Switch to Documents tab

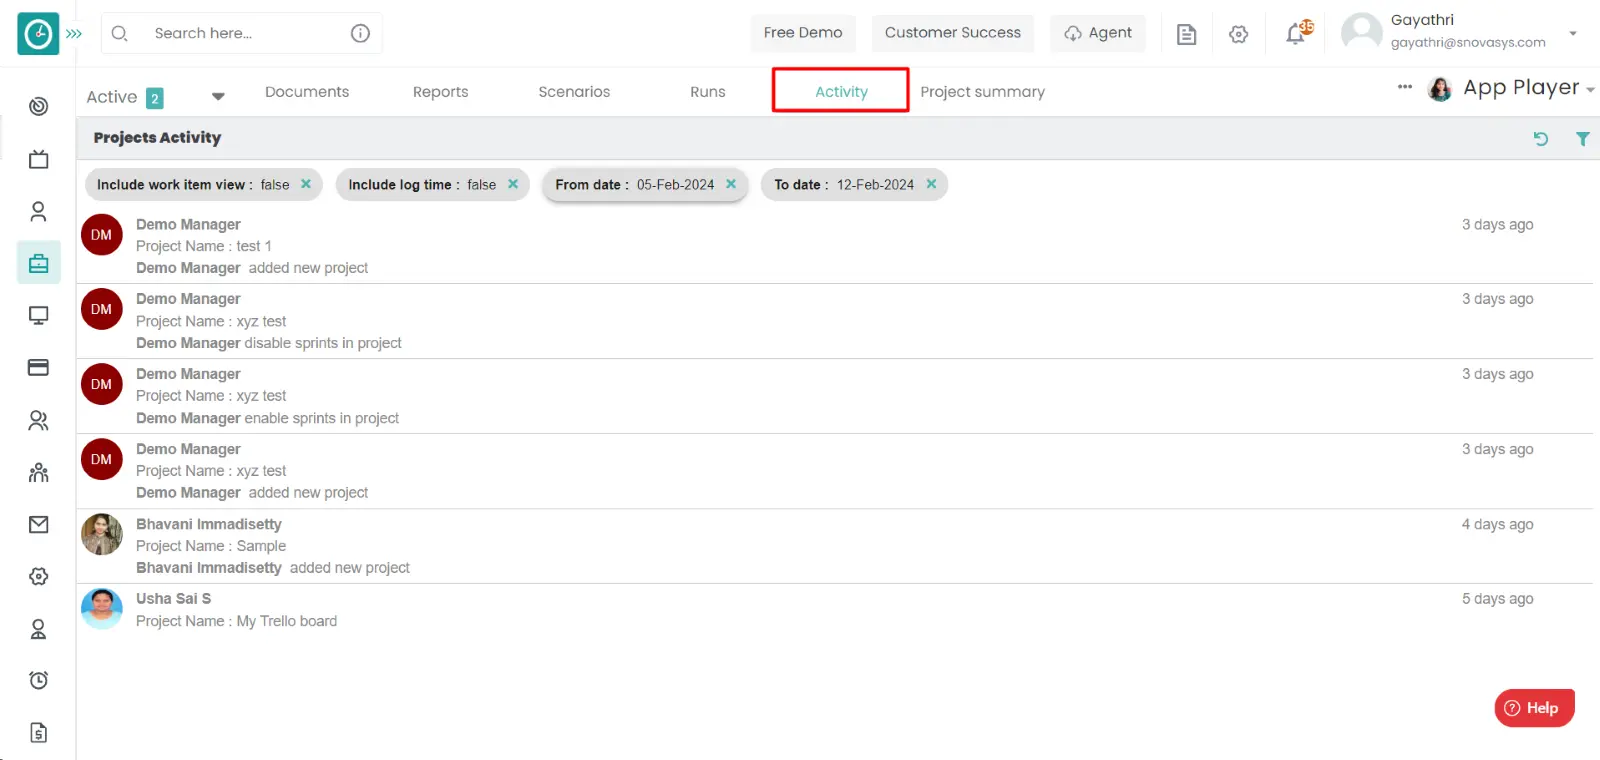[307, 92]
